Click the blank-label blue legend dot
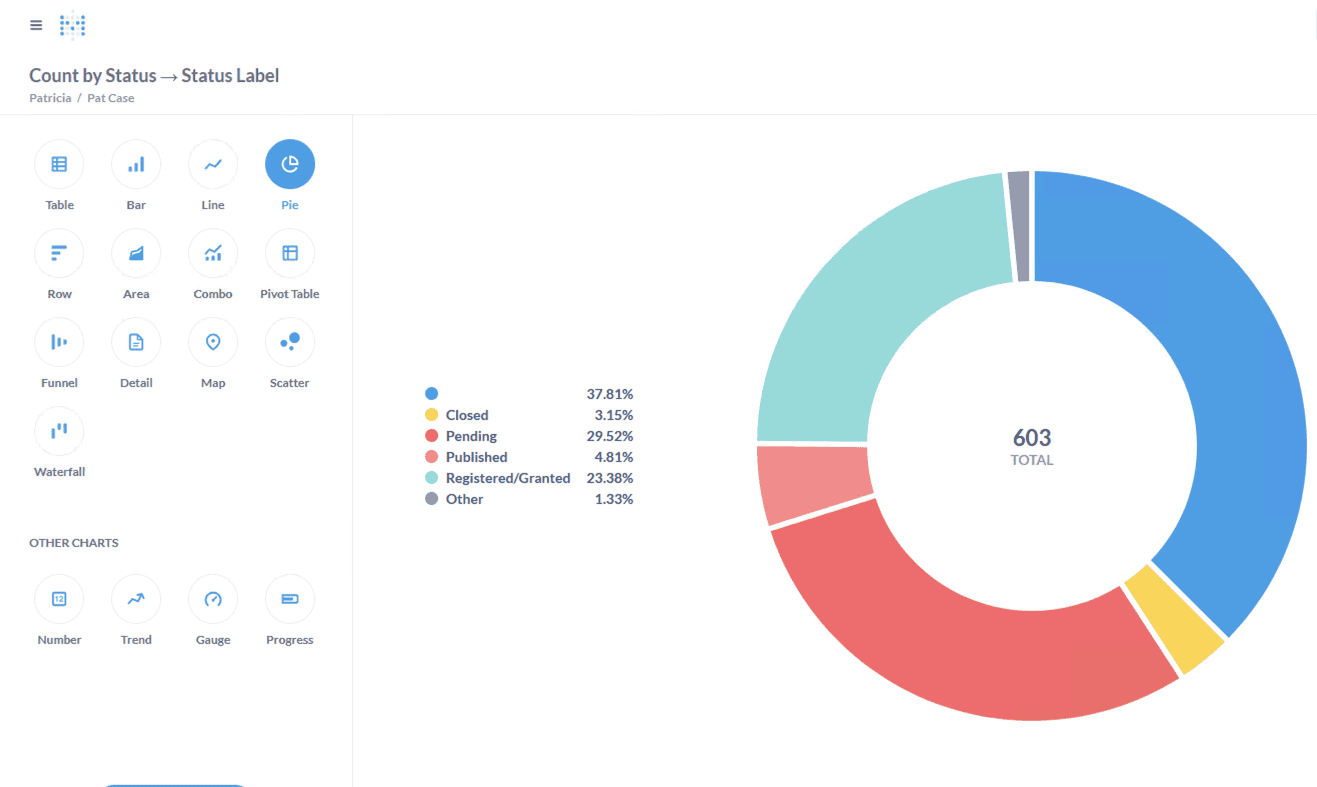The height and width of the screenshot is (787, 1317). click(x=431, y=394)
